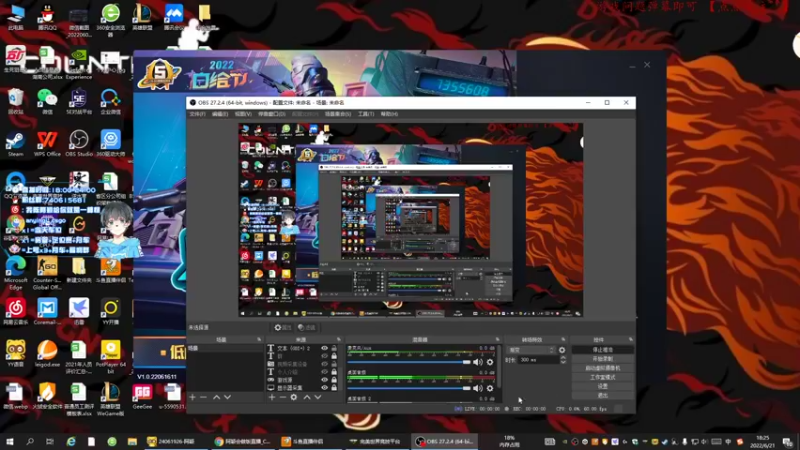Screen dimensions: 800x450
Task: Open GeeGee desktop shortcut
Action: pos(142,396)
